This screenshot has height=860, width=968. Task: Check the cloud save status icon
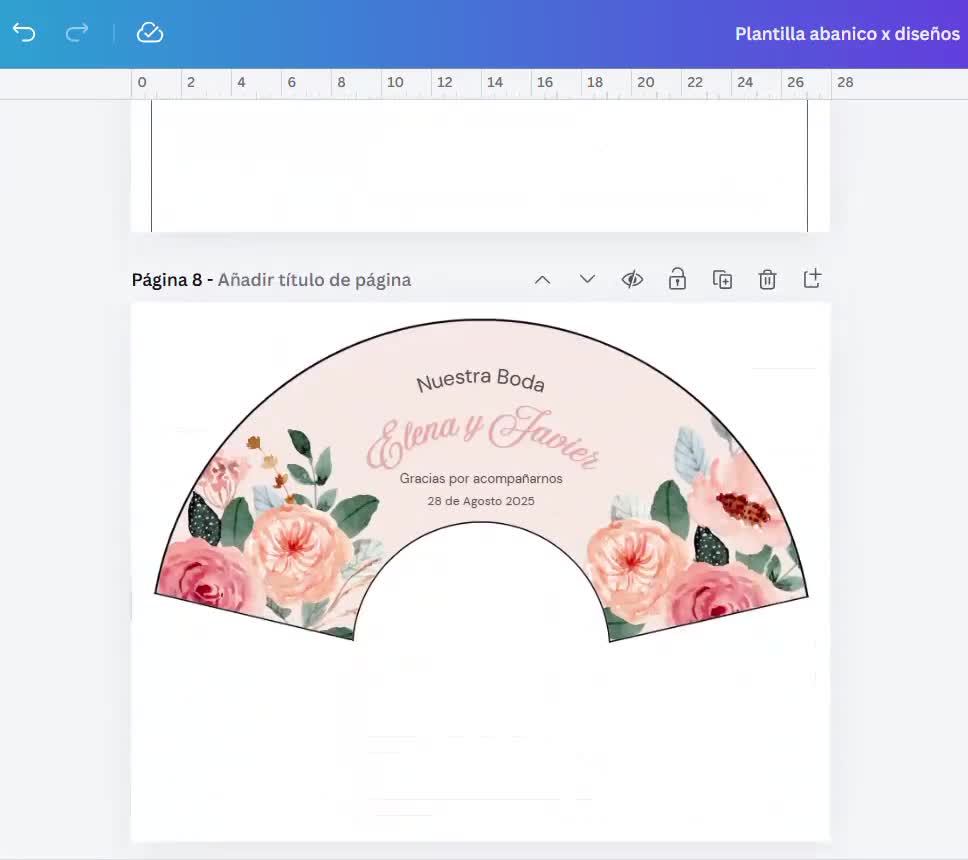[150, 33]
